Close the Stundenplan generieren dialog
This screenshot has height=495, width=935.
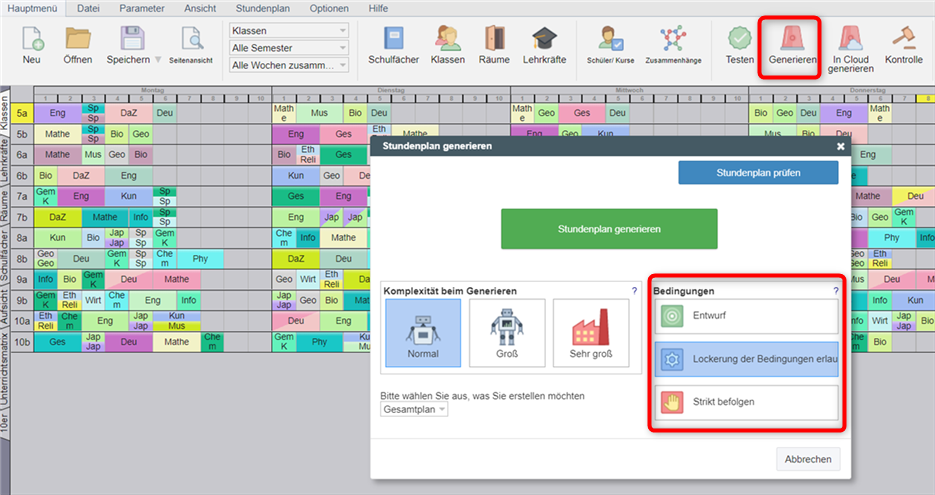(840, 146)
